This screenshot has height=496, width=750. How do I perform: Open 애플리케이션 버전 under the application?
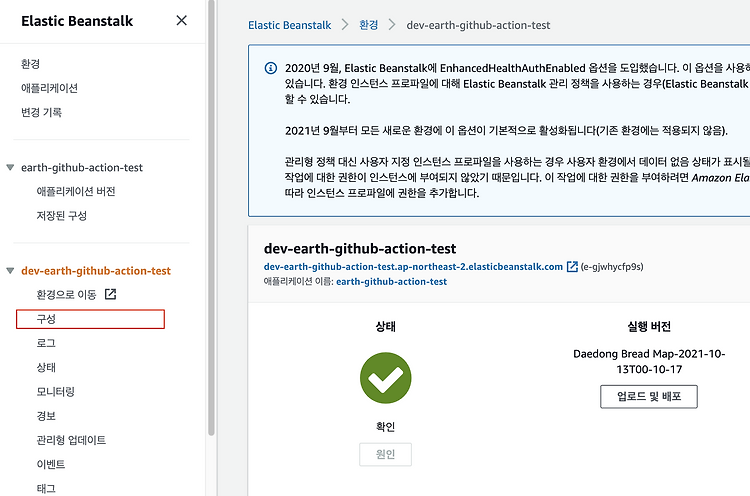76,191
